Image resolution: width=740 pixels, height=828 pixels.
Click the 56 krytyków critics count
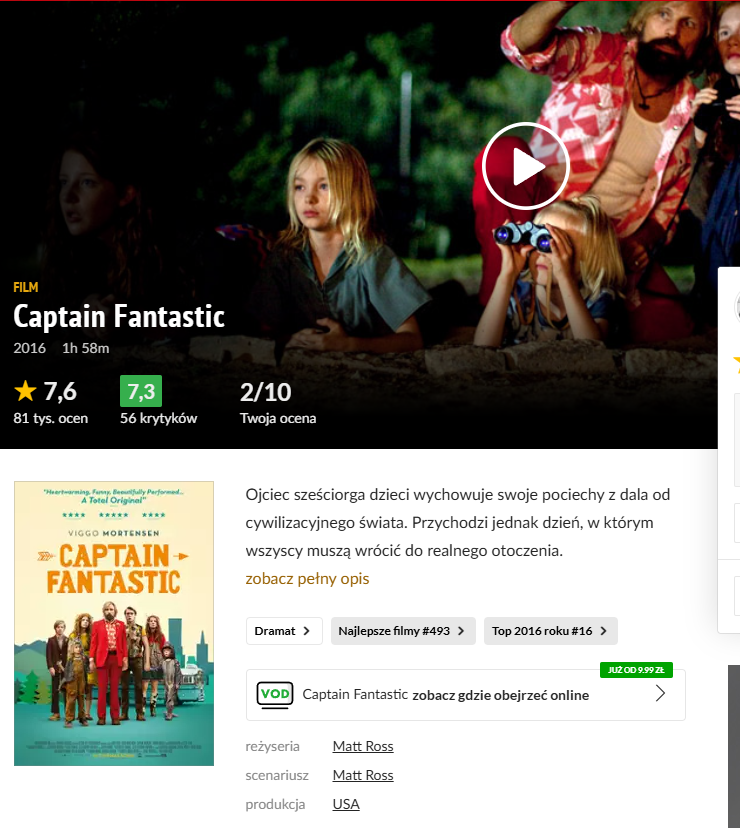[158, 418]
